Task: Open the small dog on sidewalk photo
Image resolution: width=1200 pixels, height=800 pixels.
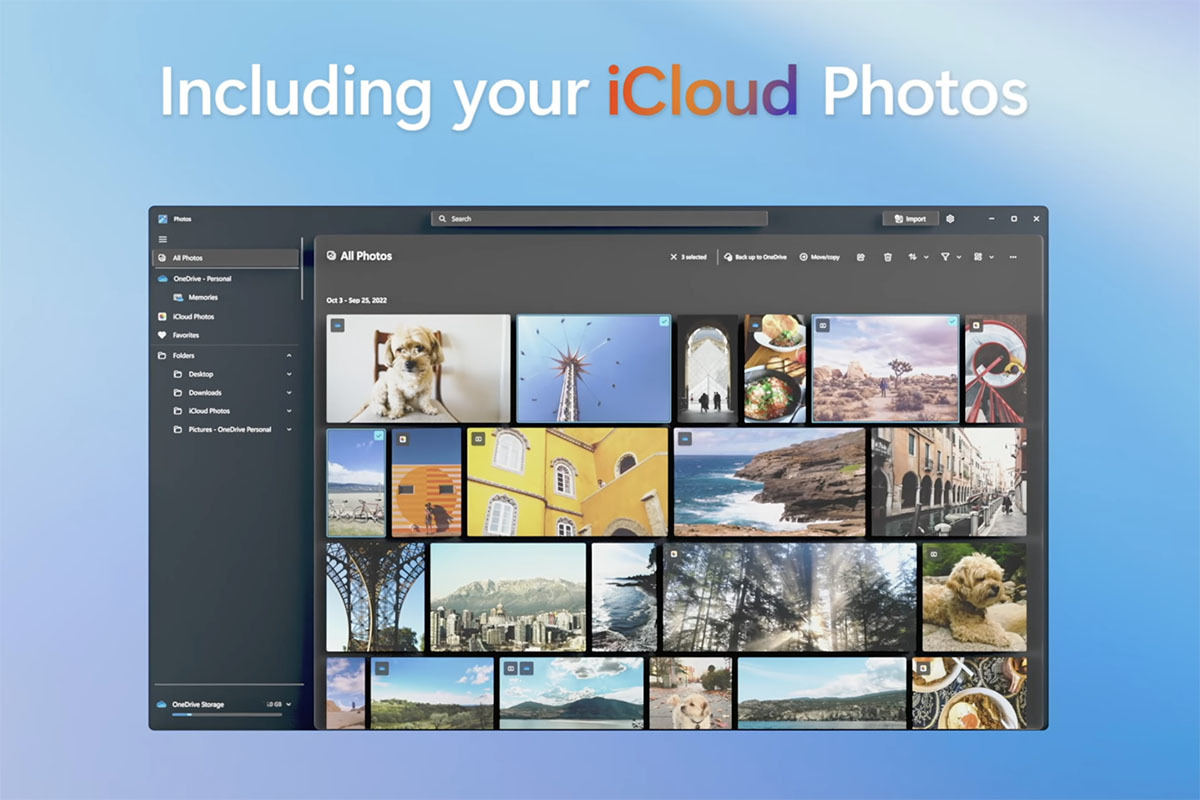Action: pos(691,693)
